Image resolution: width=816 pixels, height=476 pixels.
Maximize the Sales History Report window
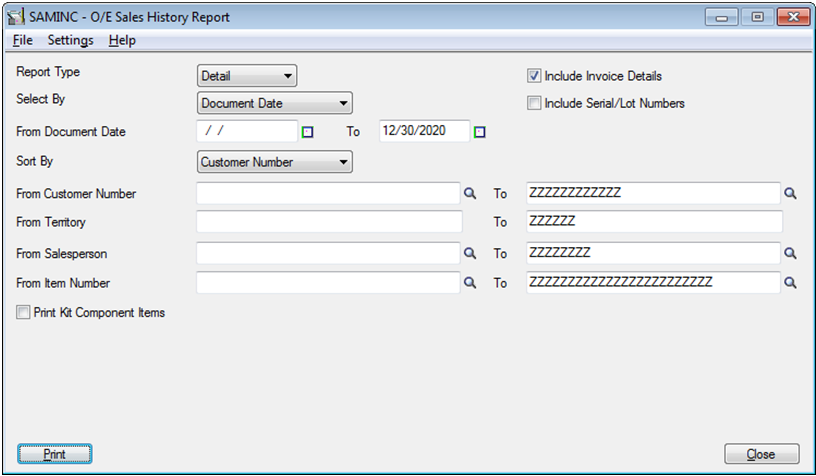[x=757, y=17]
